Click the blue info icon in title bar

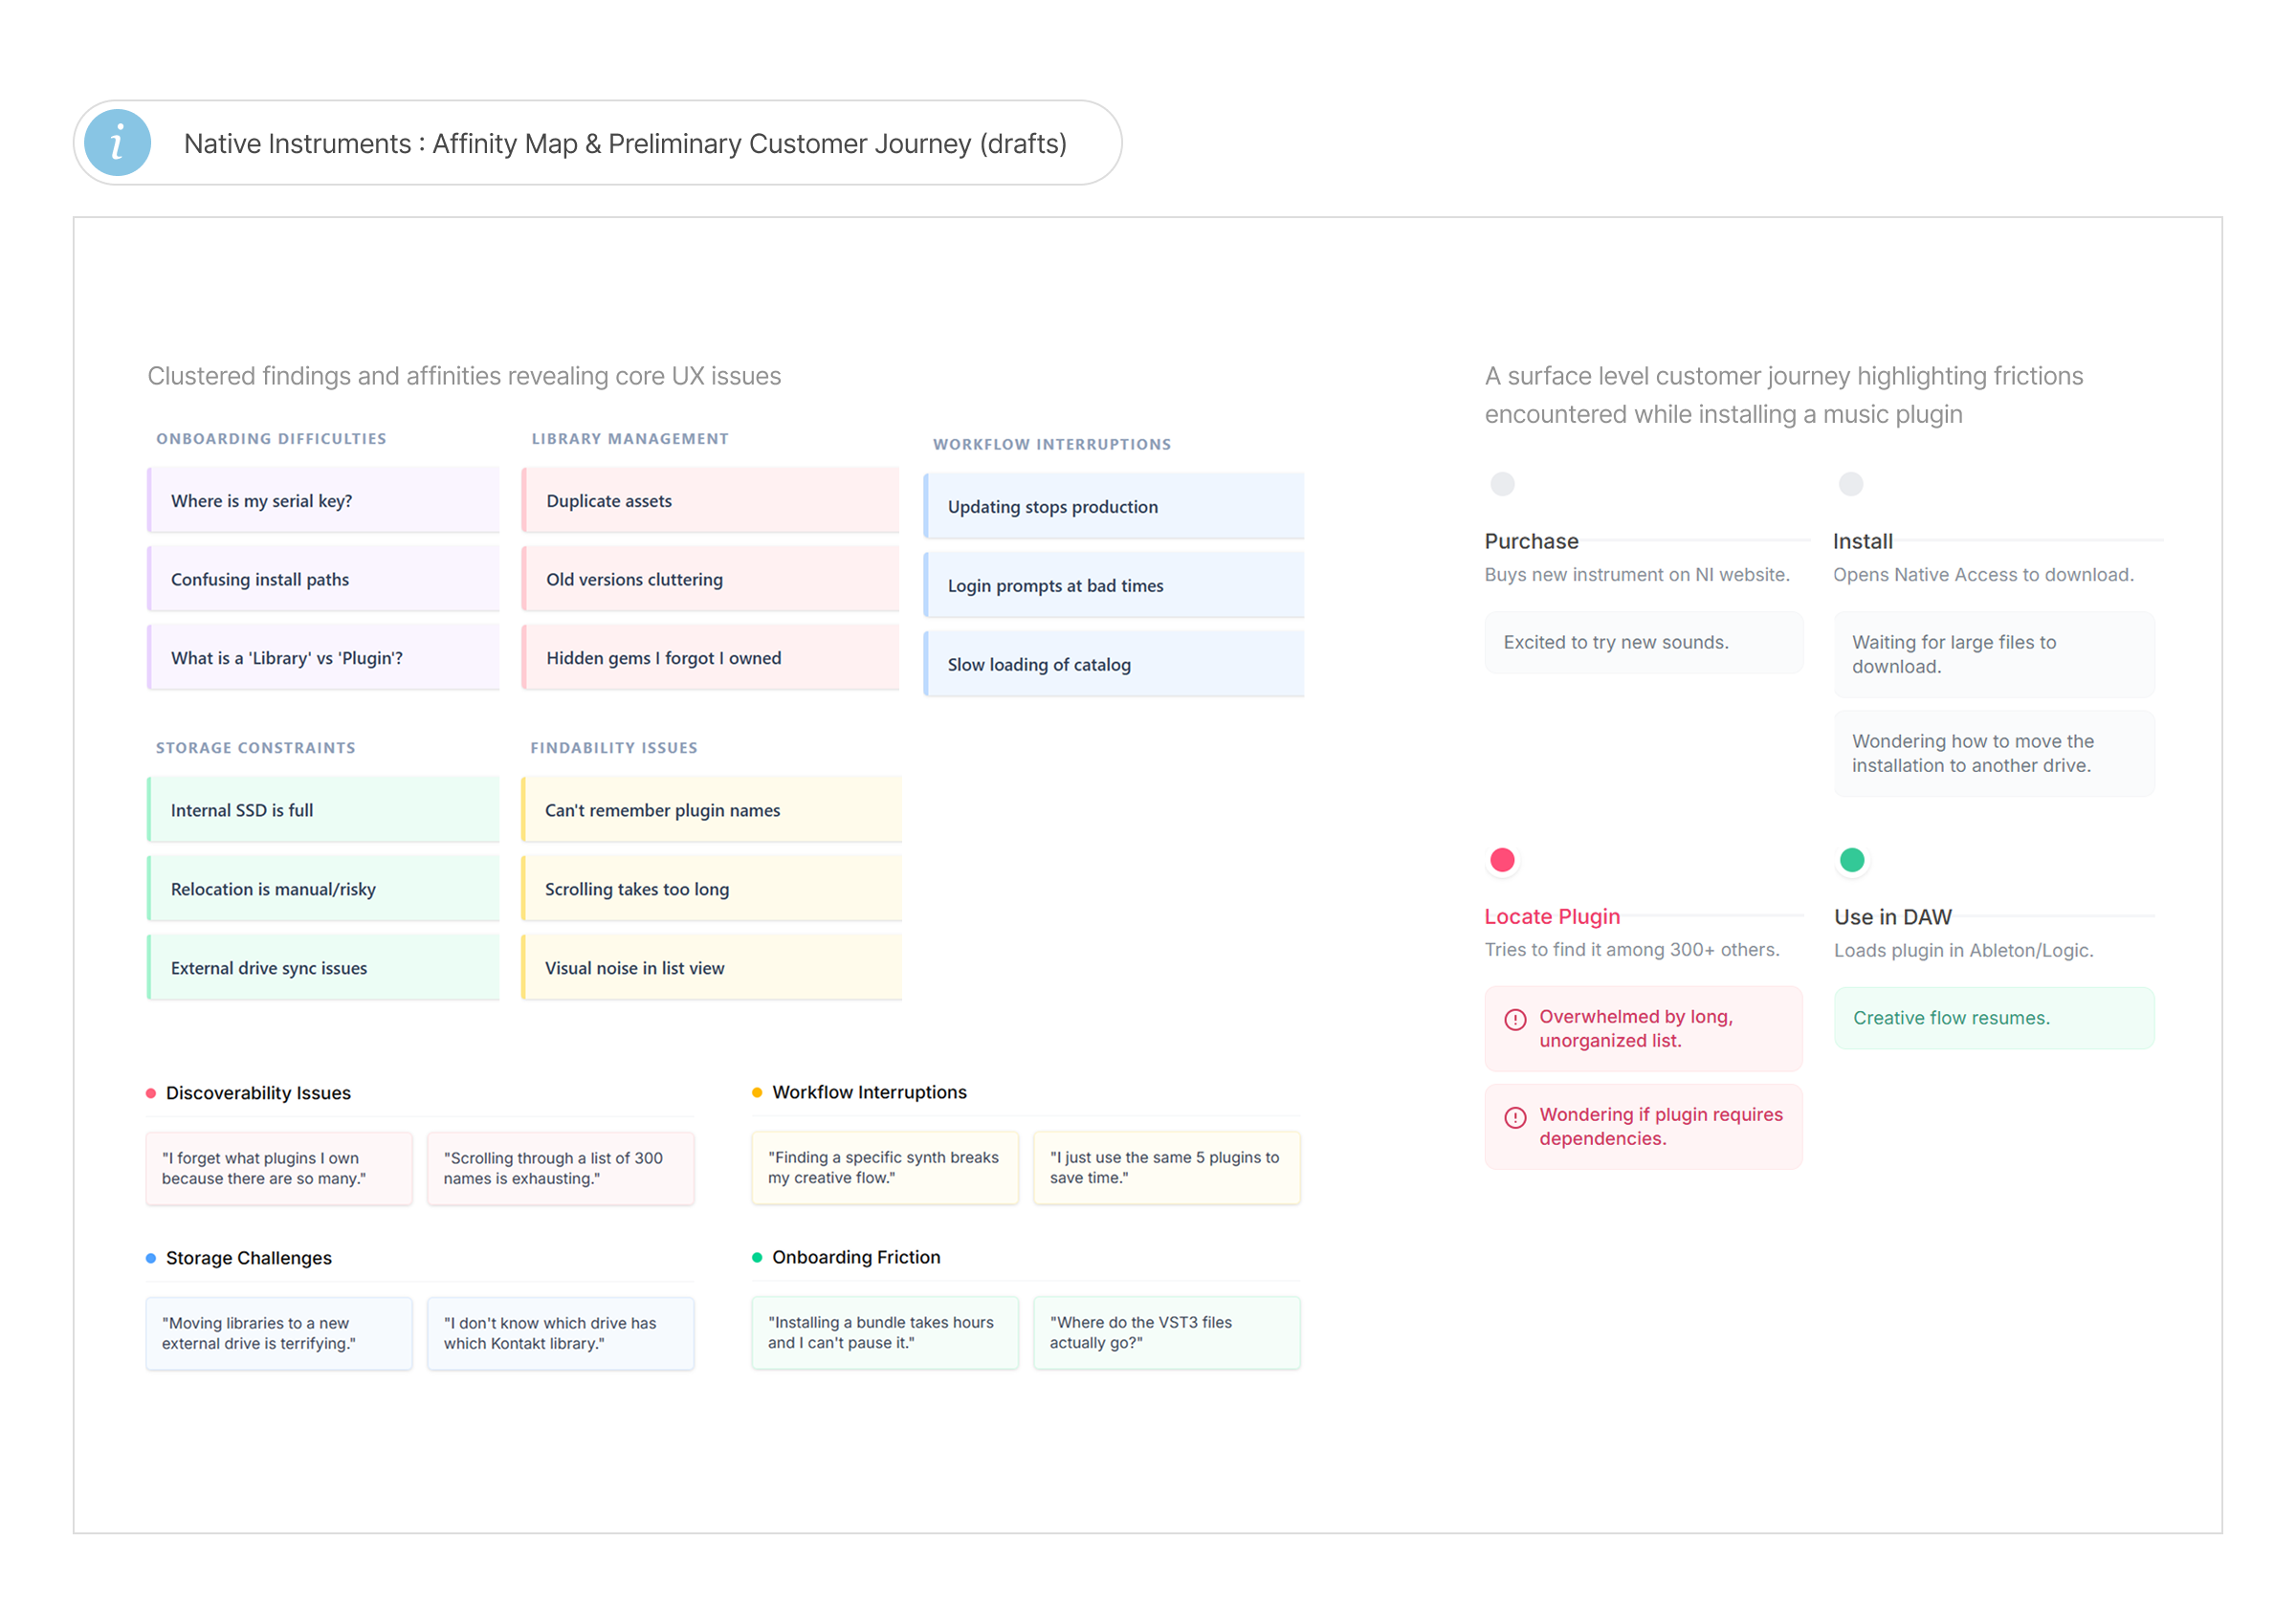tap(117, 143)
